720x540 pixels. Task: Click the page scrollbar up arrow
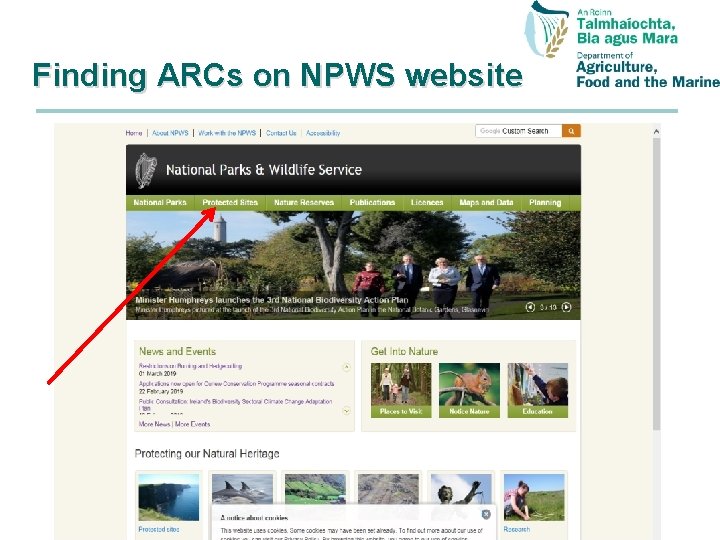[656, 132]
